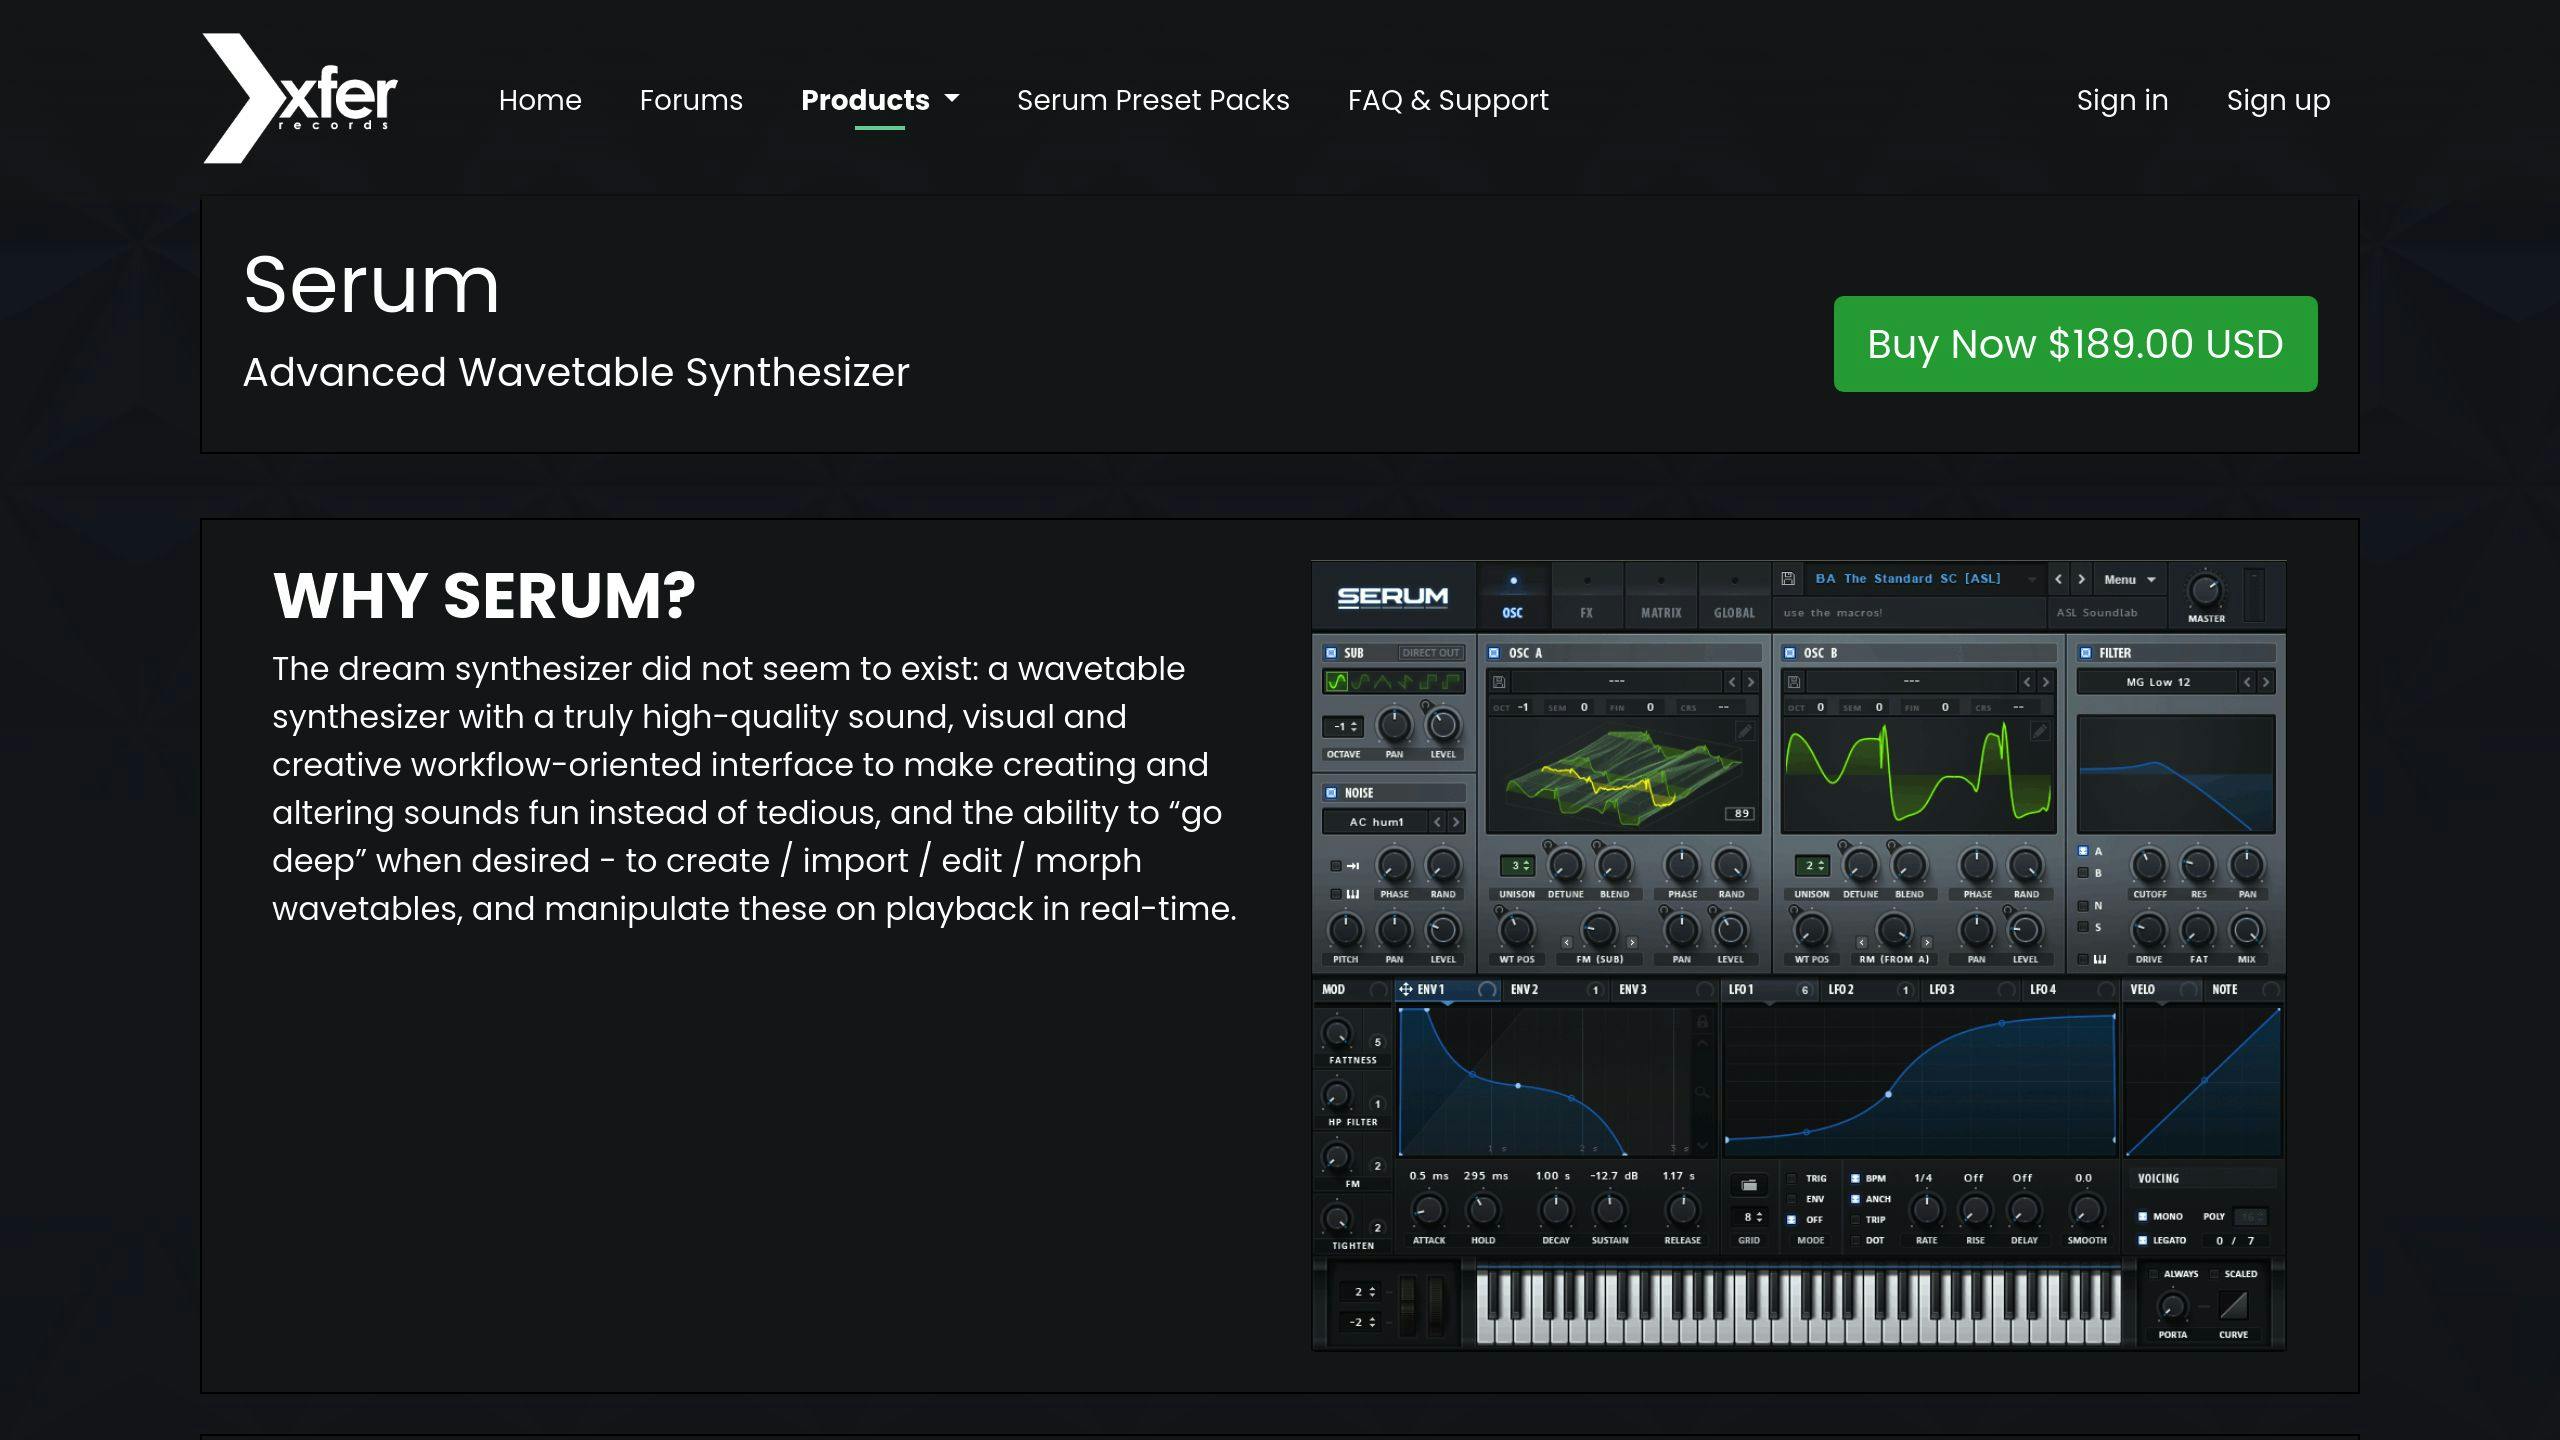The width and height of the screenshot is (2560, 1440).
Task: Click the OSC B unison stepper showing 2
Action: [x=1811, y=865]
